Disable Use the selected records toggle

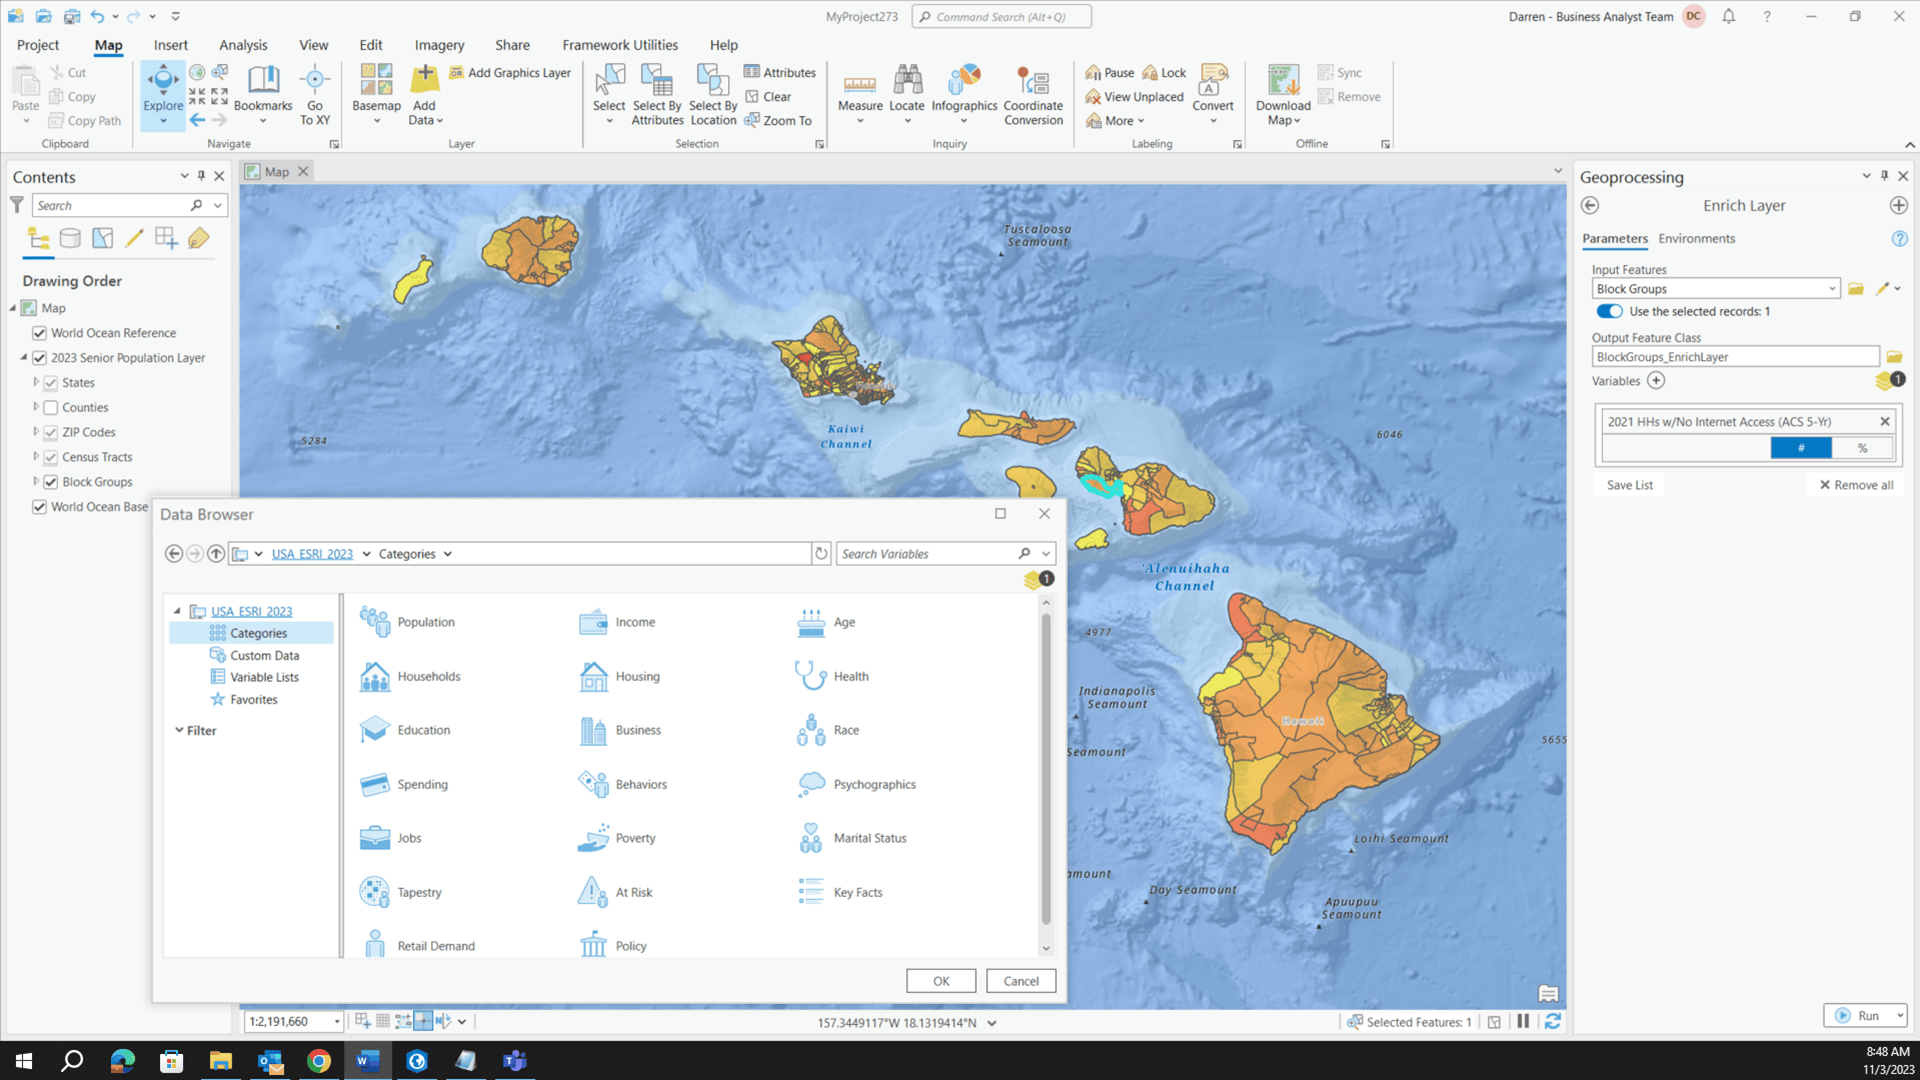[1608, 311]
